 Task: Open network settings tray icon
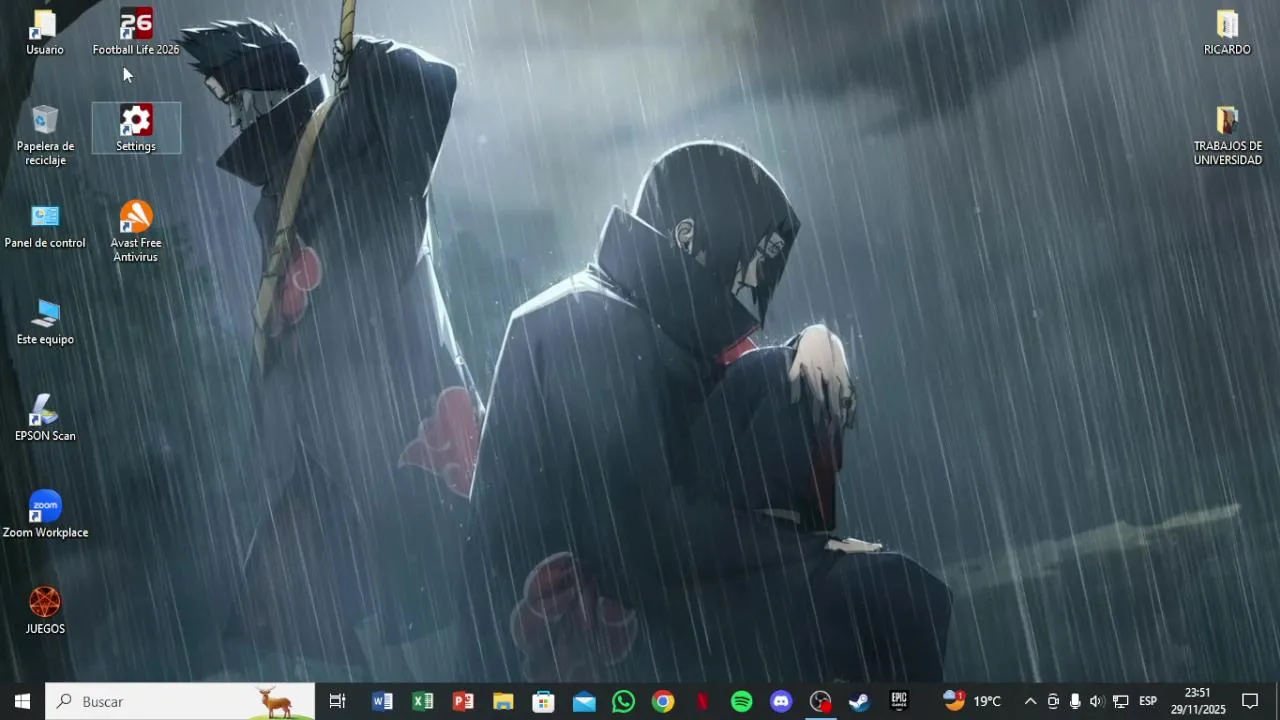[x=1121, y=701]
